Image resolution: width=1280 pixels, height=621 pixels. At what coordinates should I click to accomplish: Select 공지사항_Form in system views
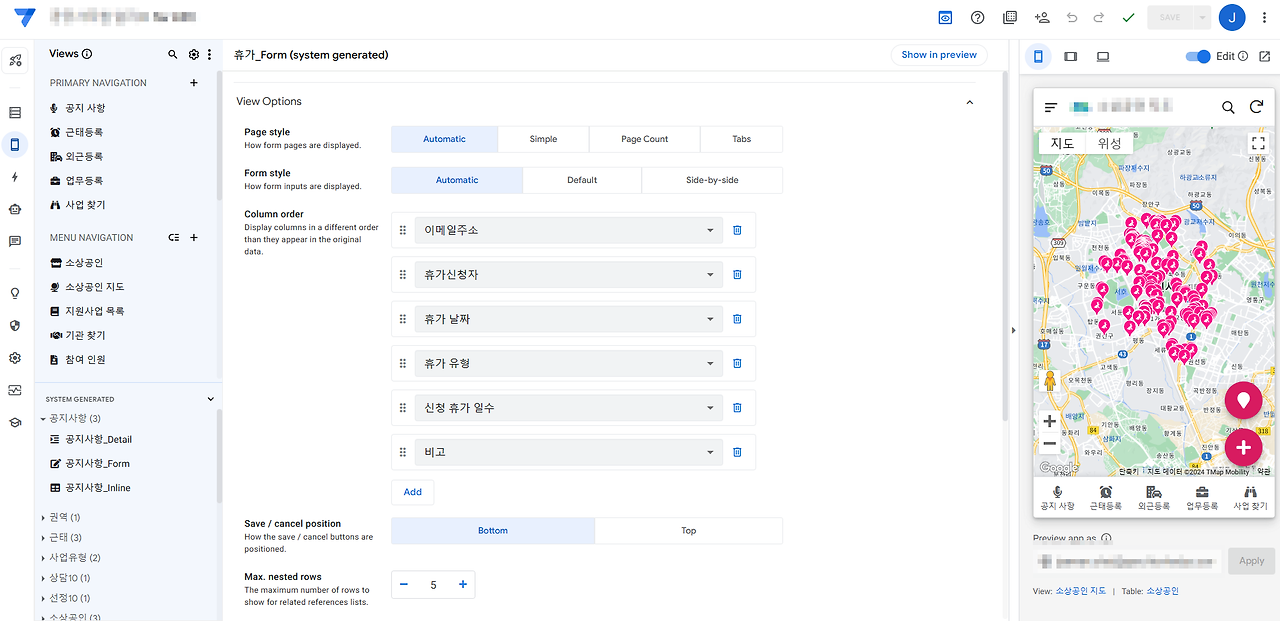pos(97,464)
